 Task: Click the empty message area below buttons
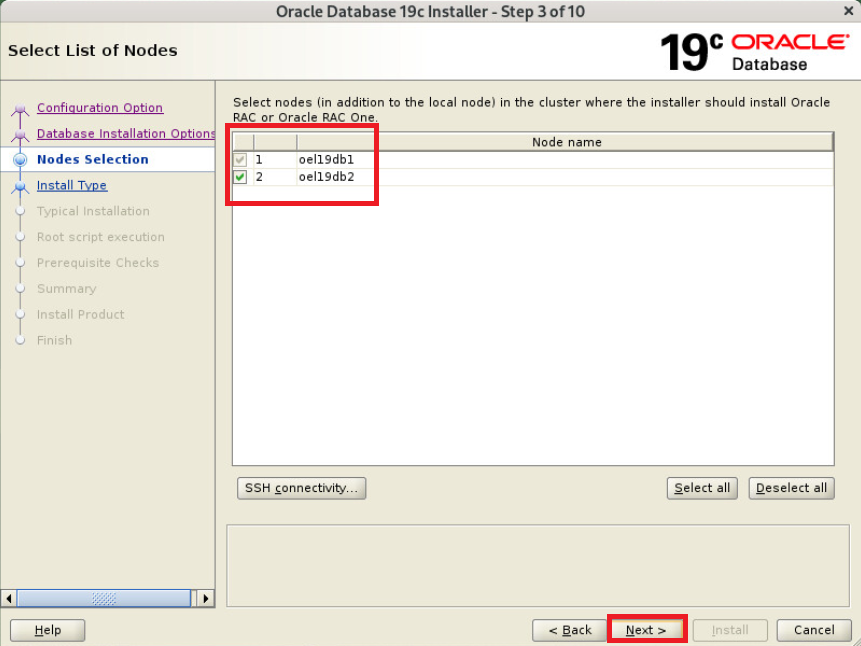coord(538,566)
